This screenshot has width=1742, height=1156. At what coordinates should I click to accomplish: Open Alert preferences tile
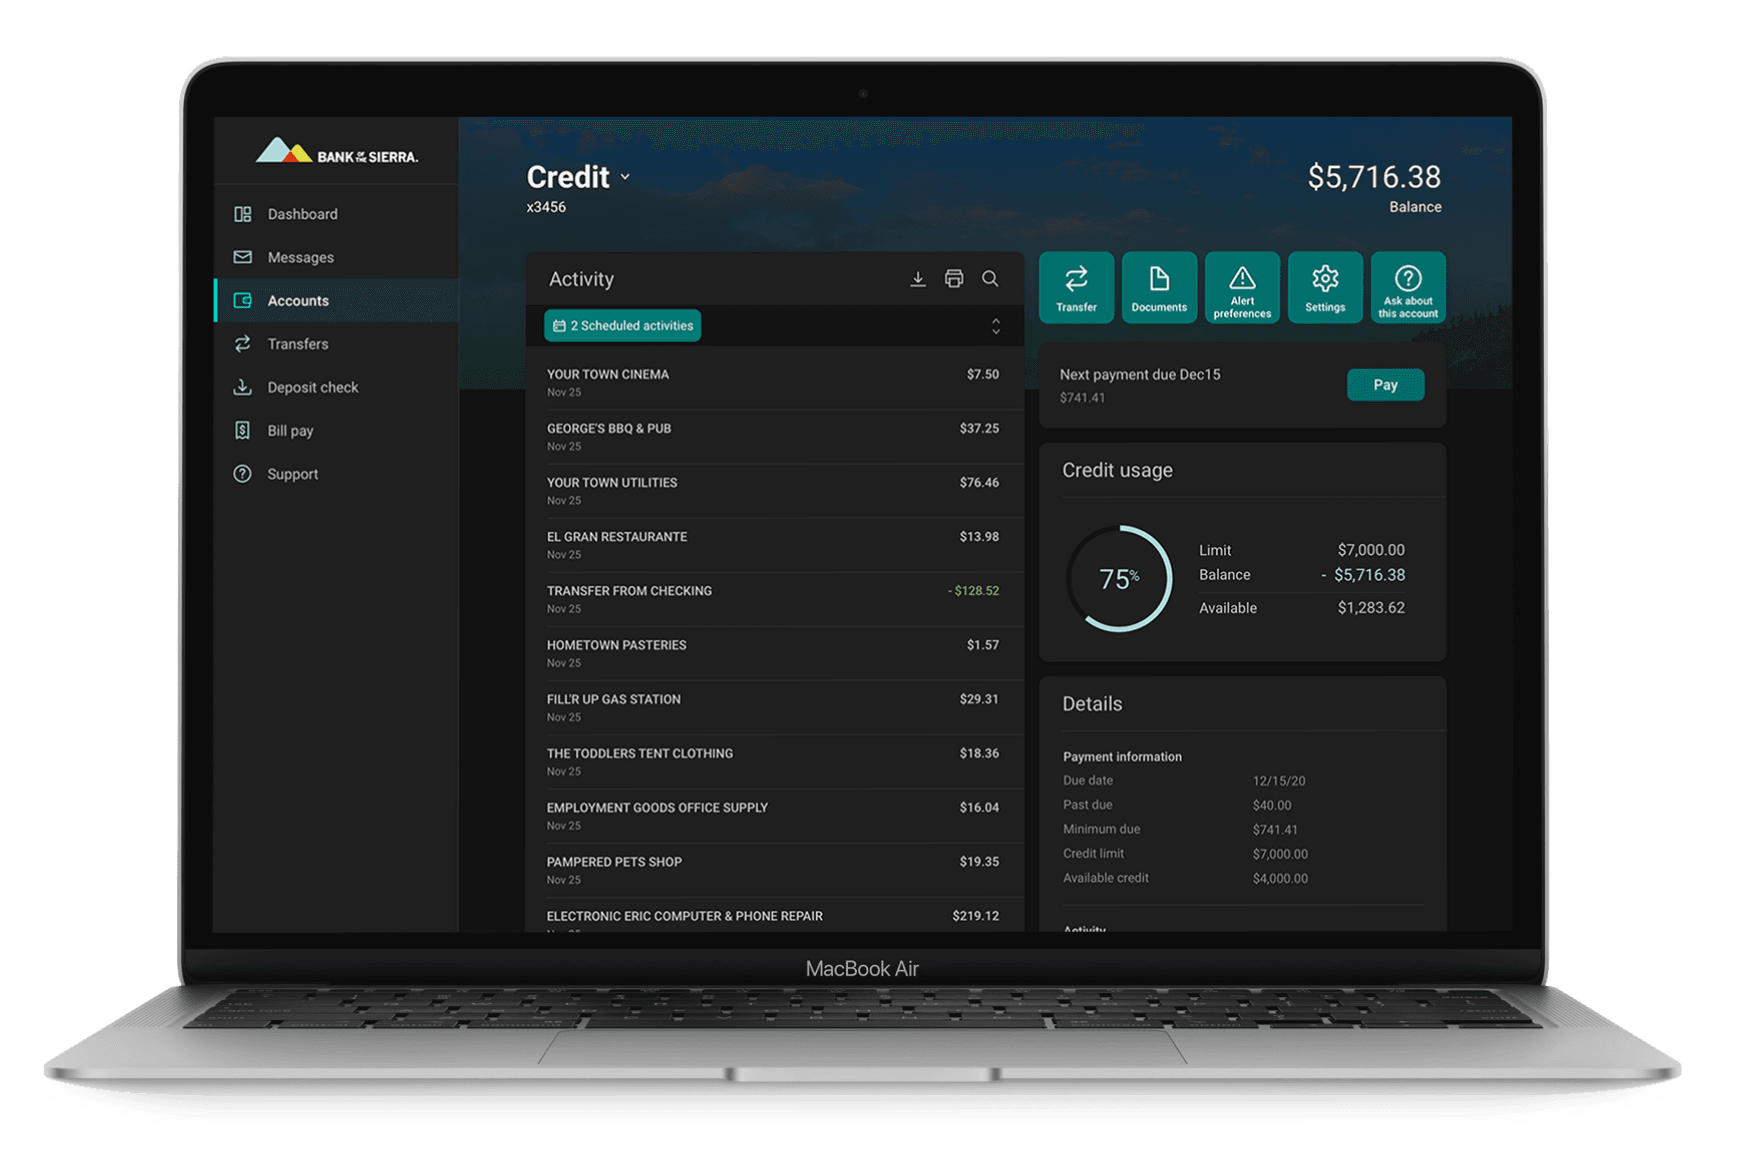(x=1242, y=288)
